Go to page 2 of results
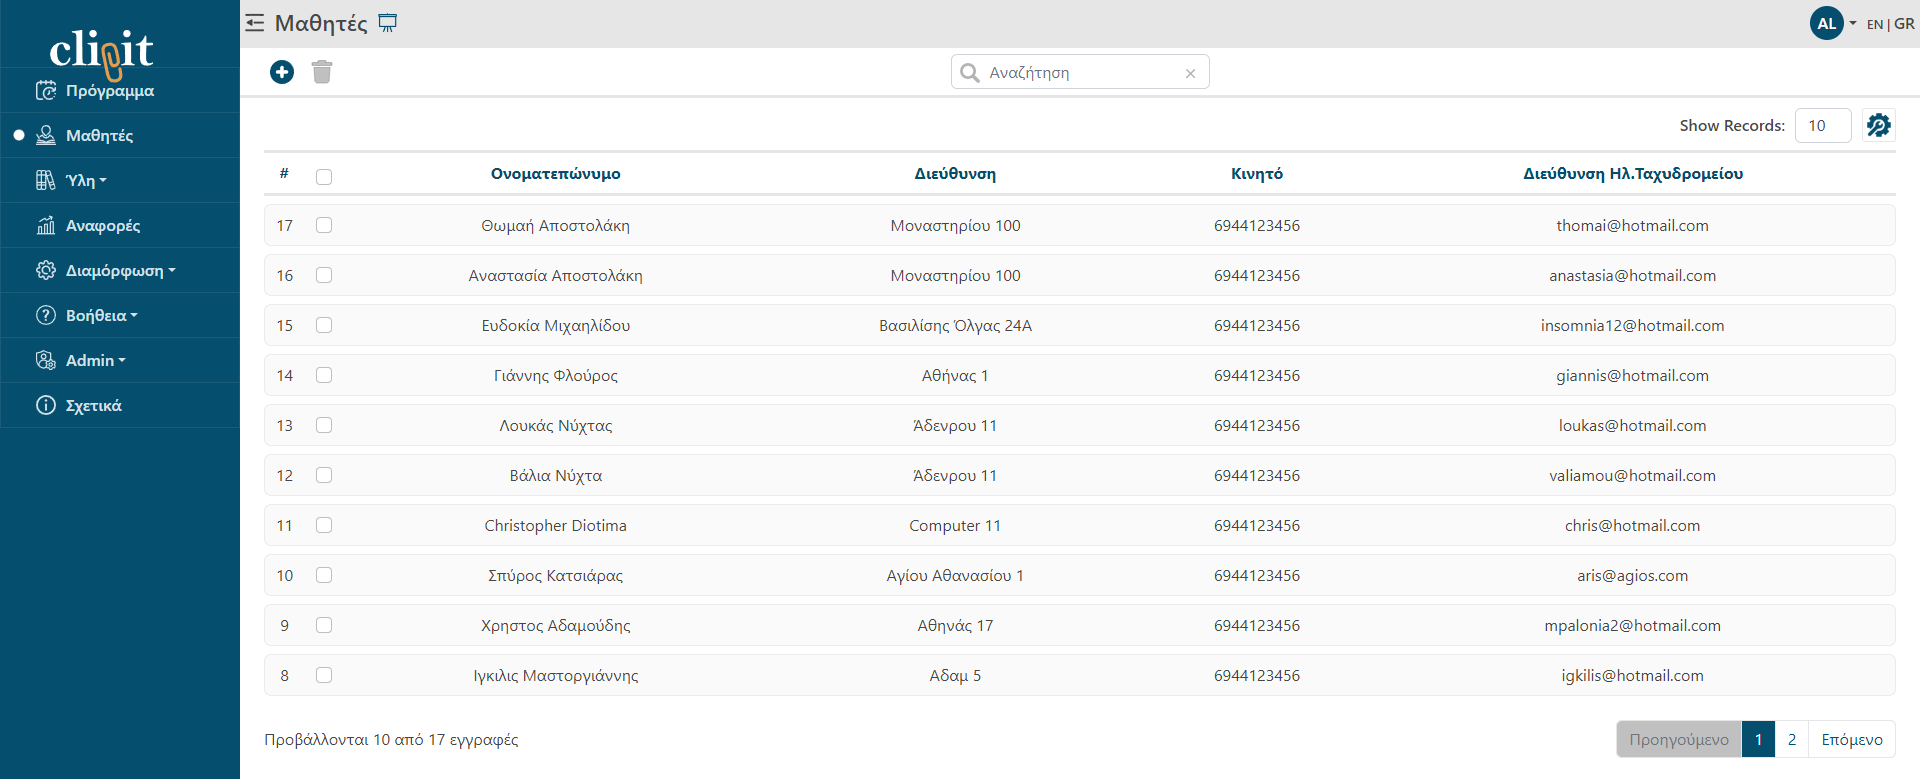Image resolution: width=1920 pixels, height=779 pixels. pyautogui.click(x=1791, y=739)
